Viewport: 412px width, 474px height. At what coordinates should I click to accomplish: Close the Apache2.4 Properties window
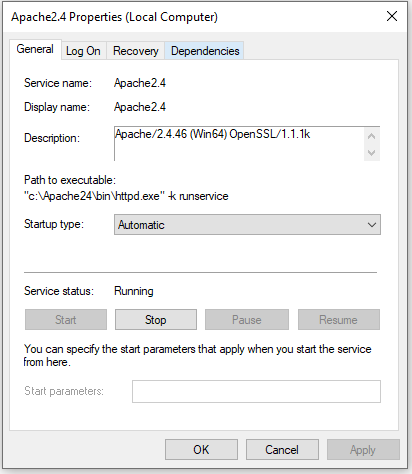coord(392,16)
